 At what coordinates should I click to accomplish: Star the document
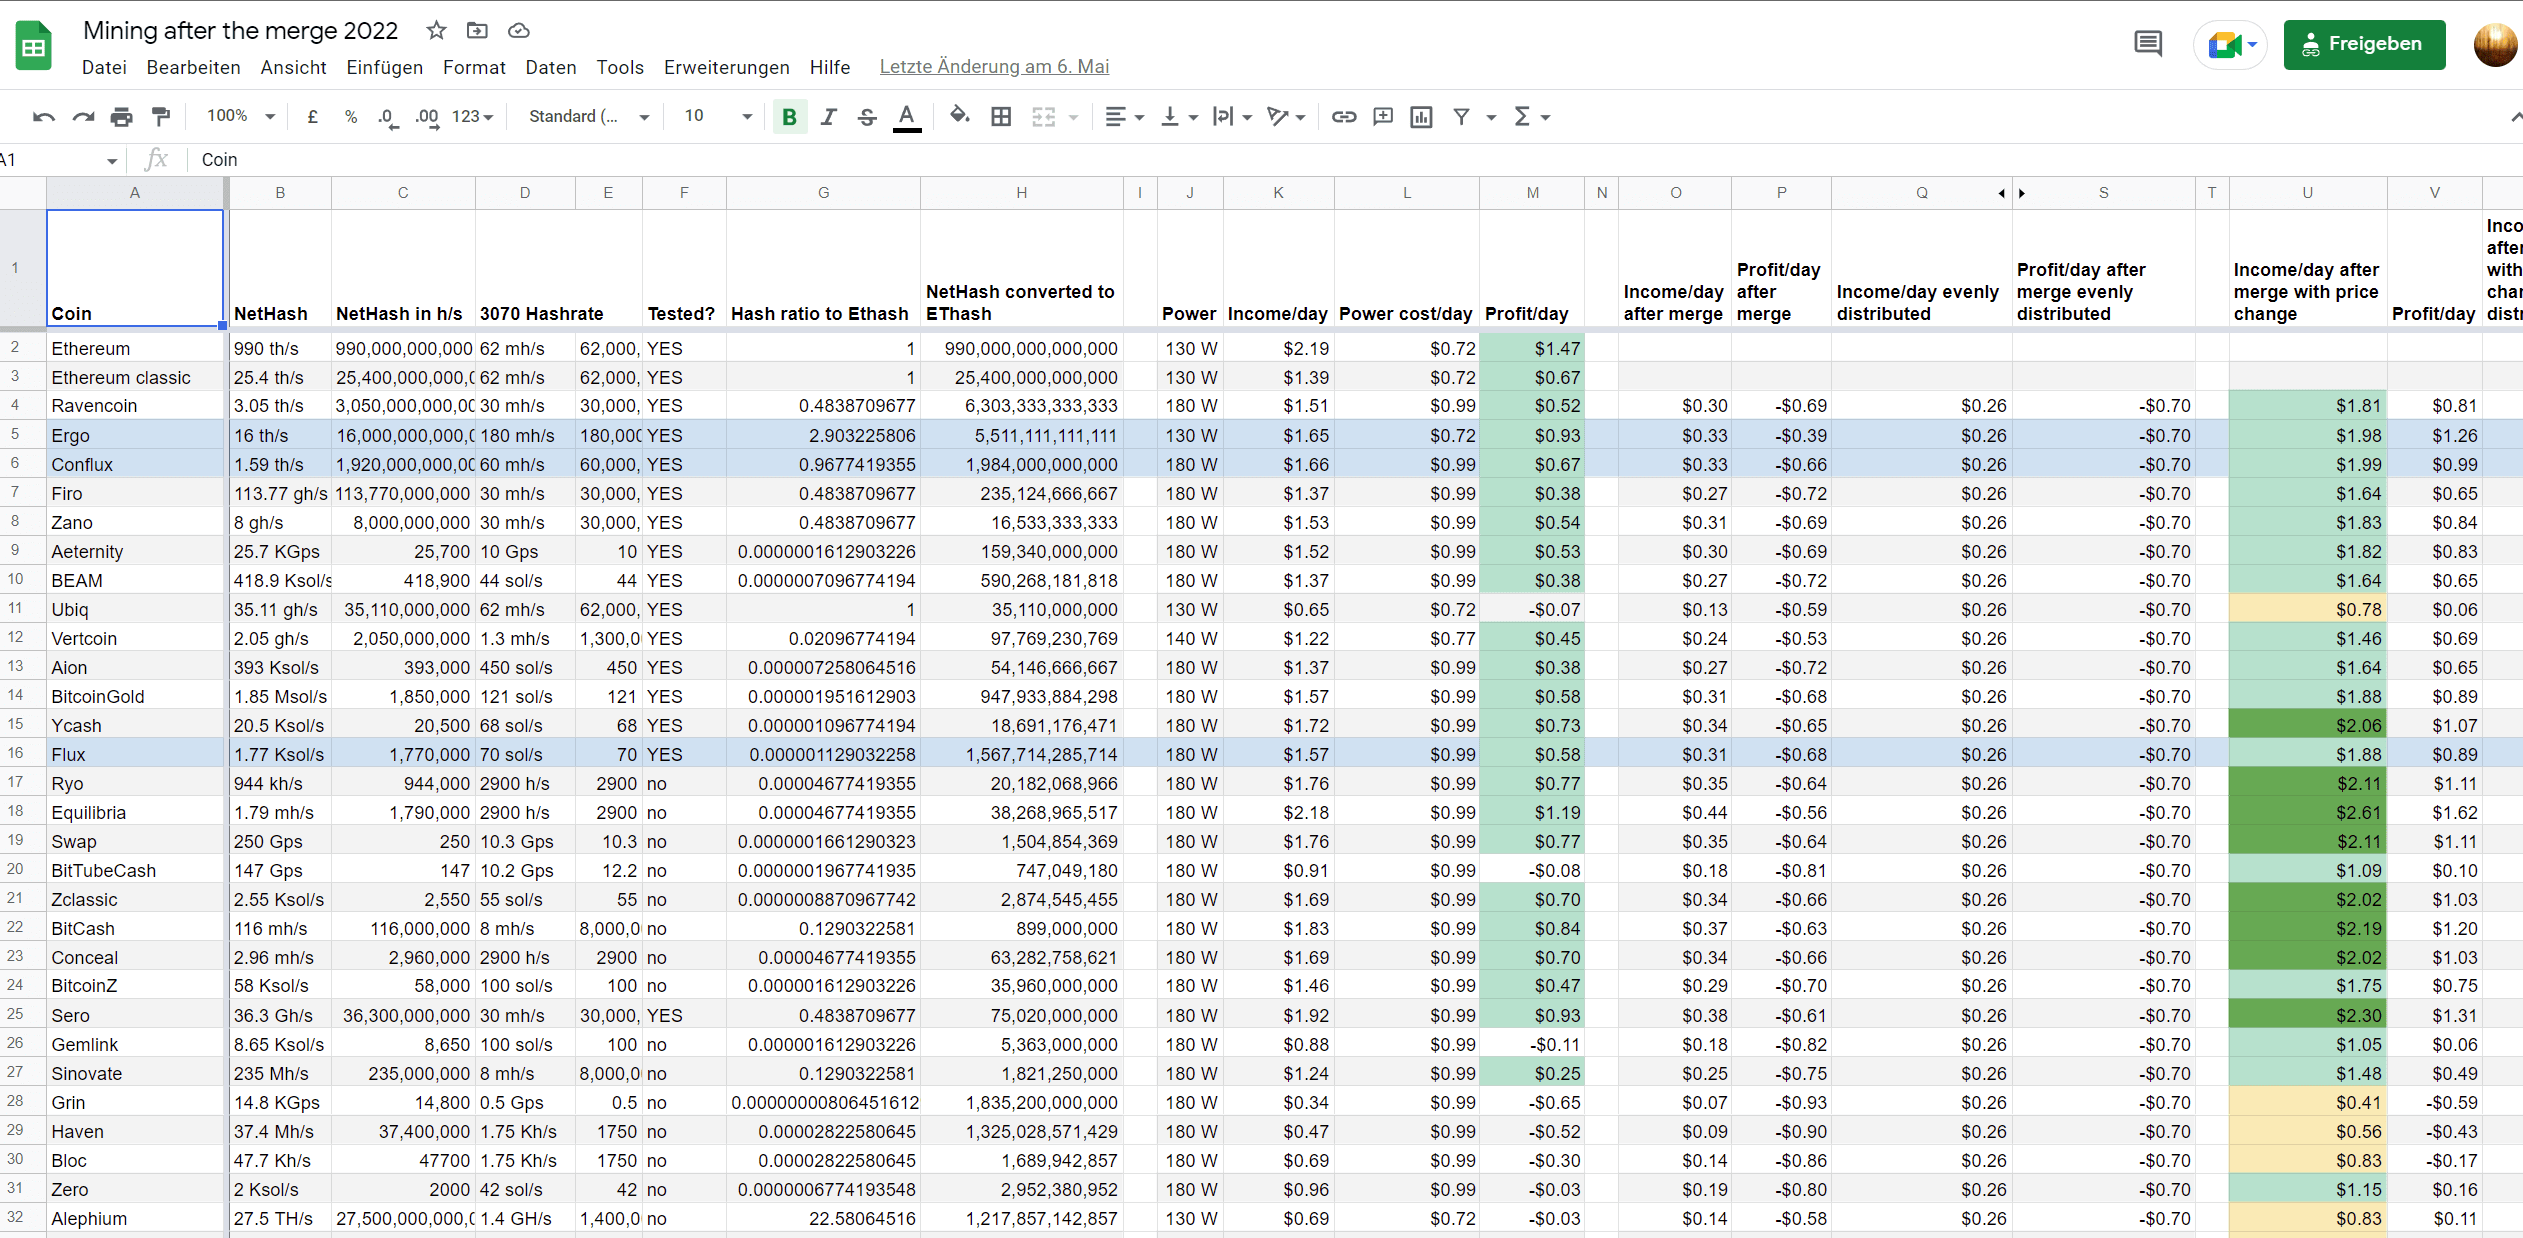(x=436, y=30)
